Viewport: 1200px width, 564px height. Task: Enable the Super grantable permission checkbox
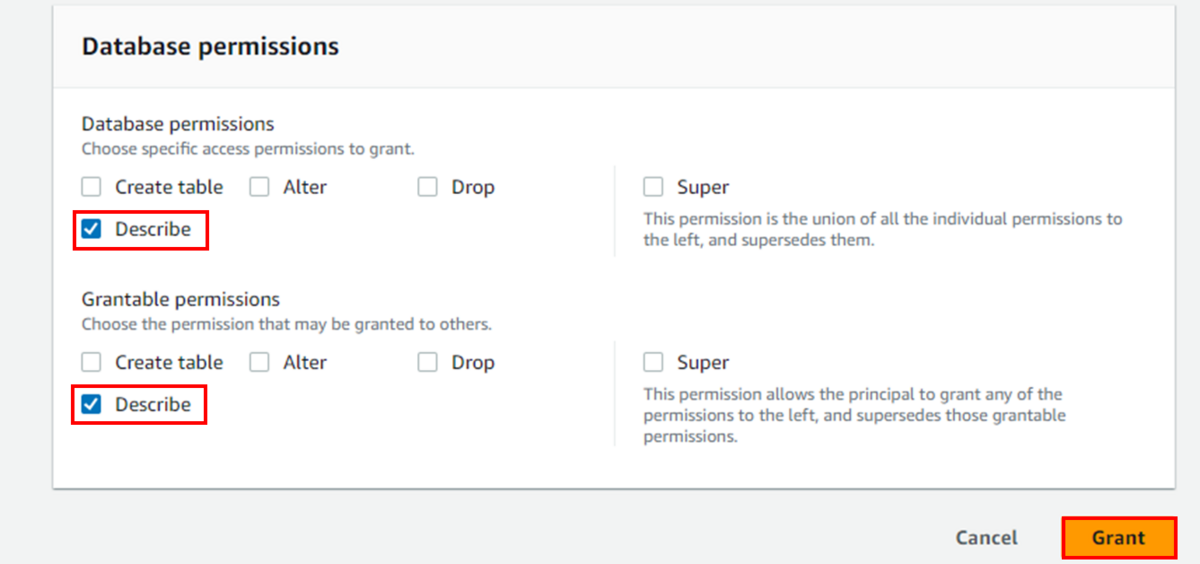tap(654, 362)
